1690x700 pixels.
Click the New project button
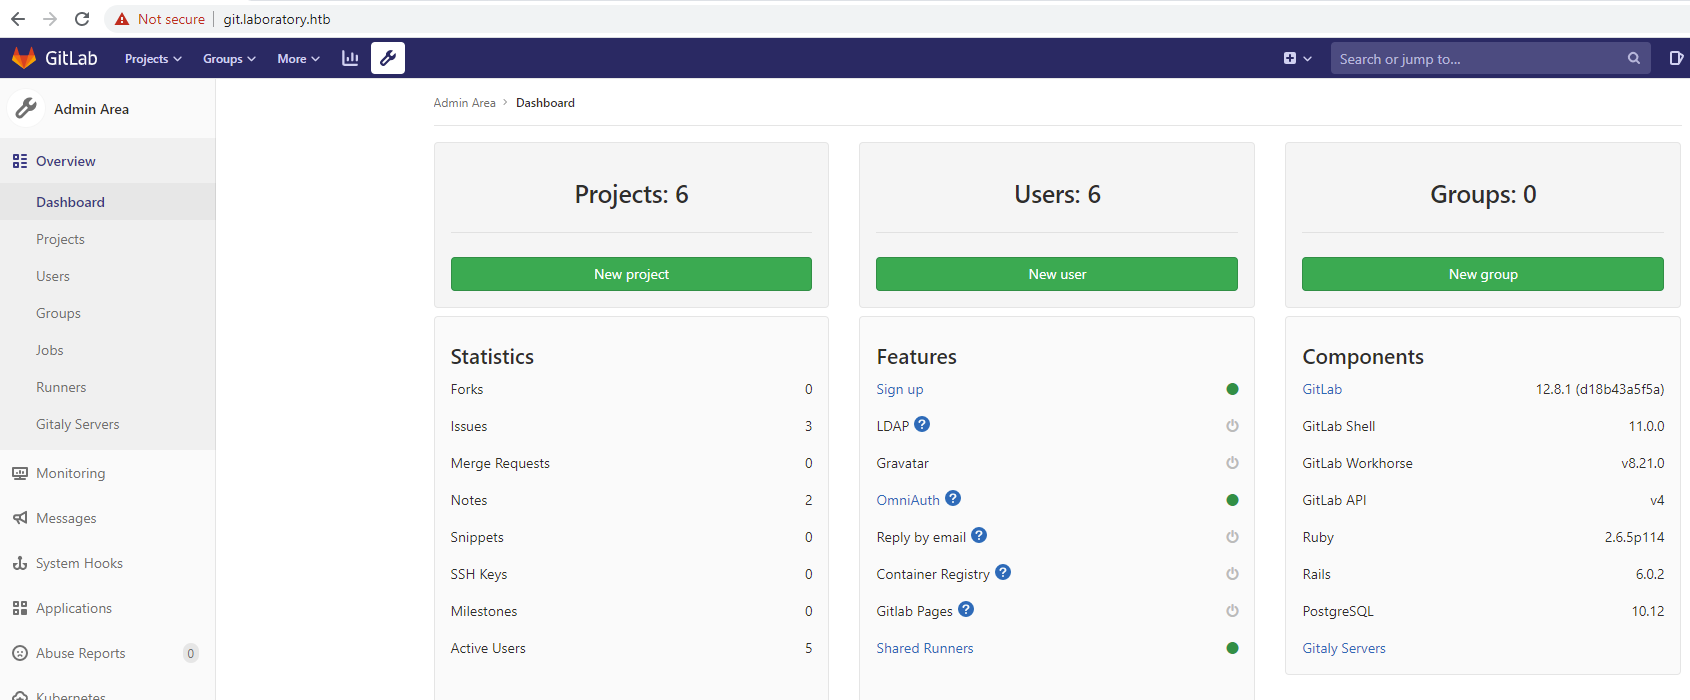pyautogui.click(x=631, y=274)
